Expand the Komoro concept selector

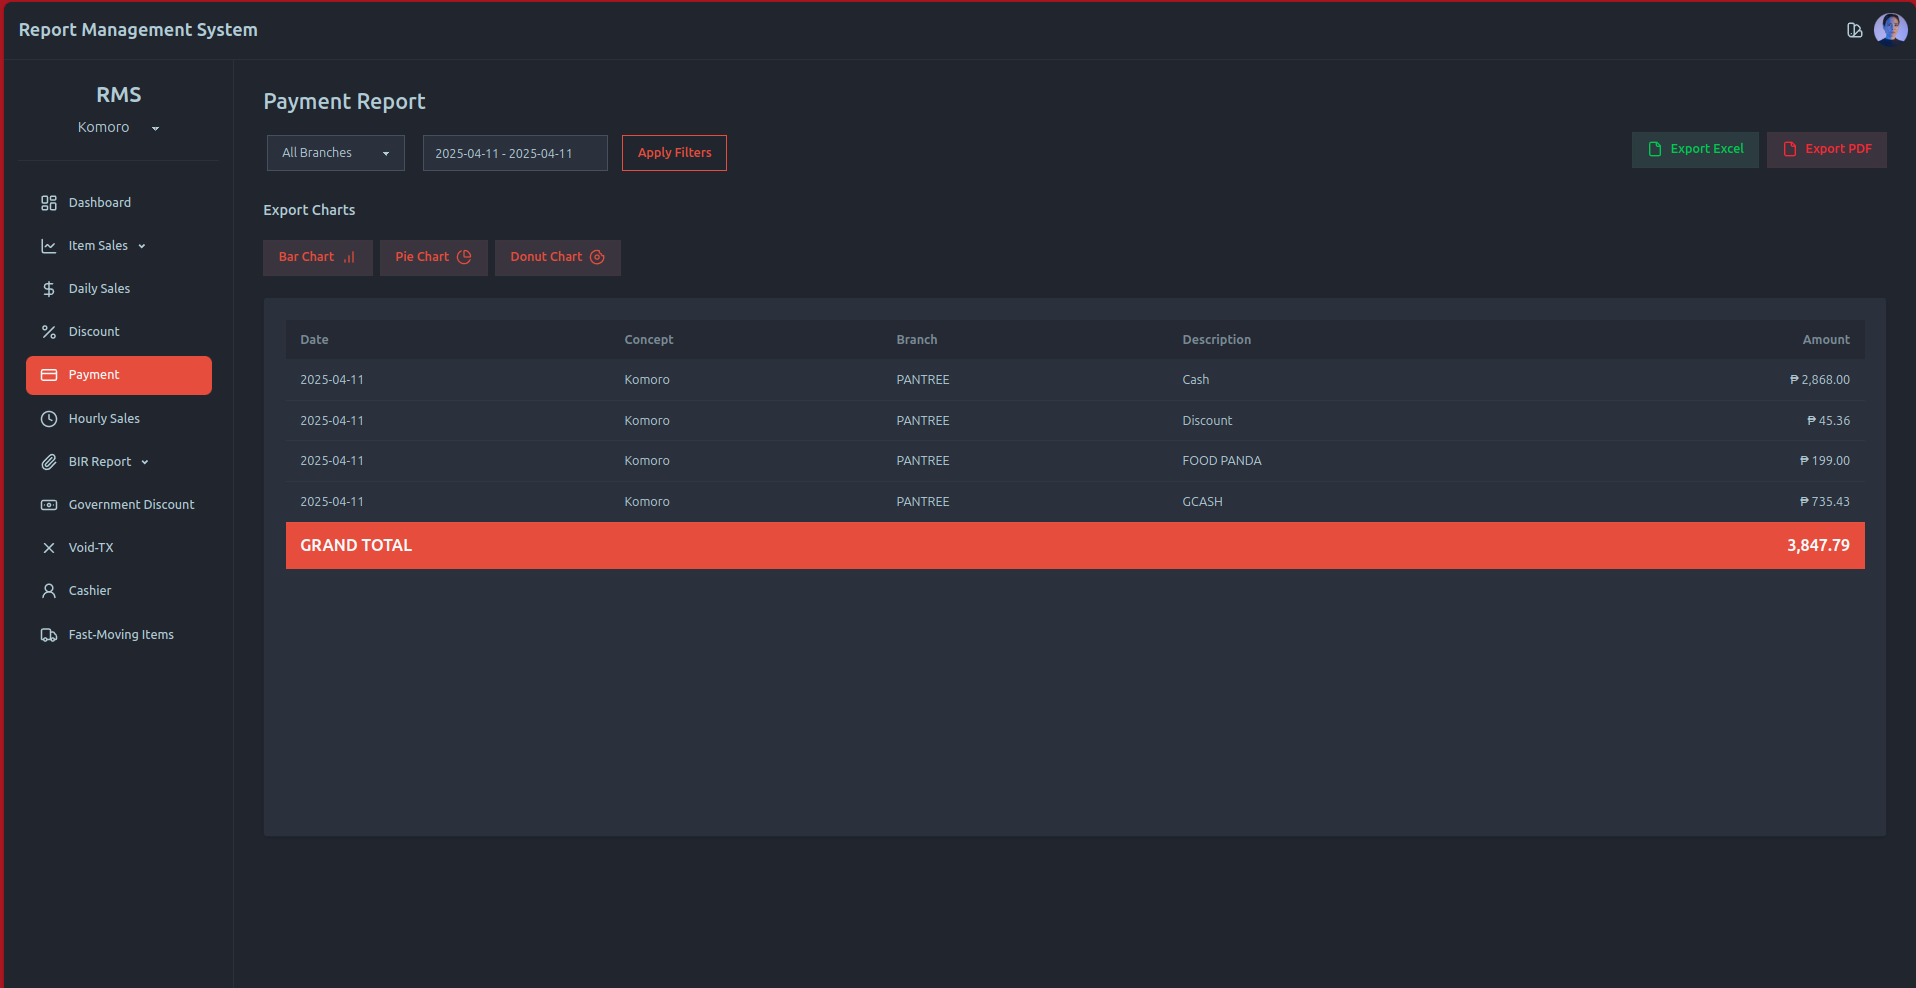(x=118, y=128)
